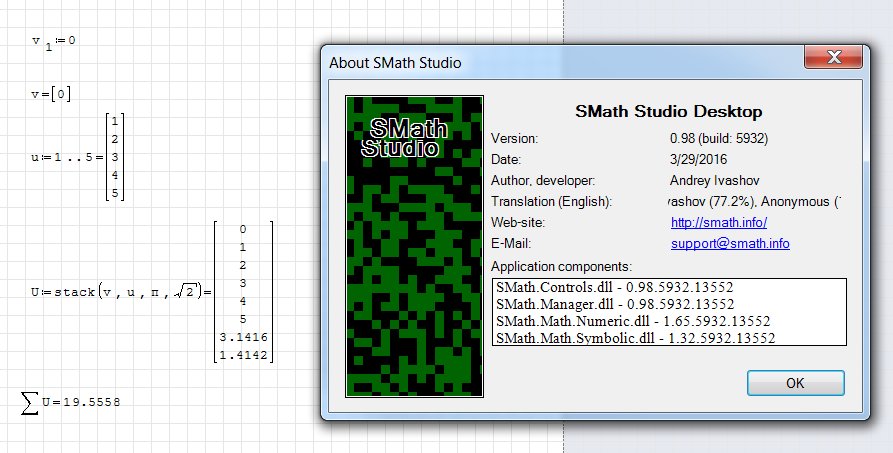Click the 1.4142 value in result matrix
The image size is (893, 453).
click(x=243, y=354)
